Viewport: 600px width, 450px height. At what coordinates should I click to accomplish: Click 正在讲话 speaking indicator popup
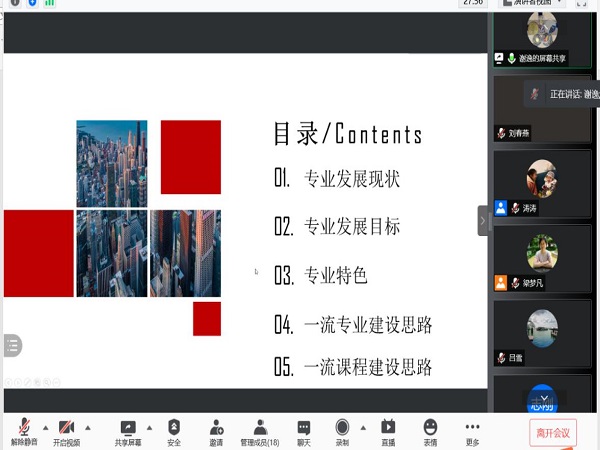[562, 94]
